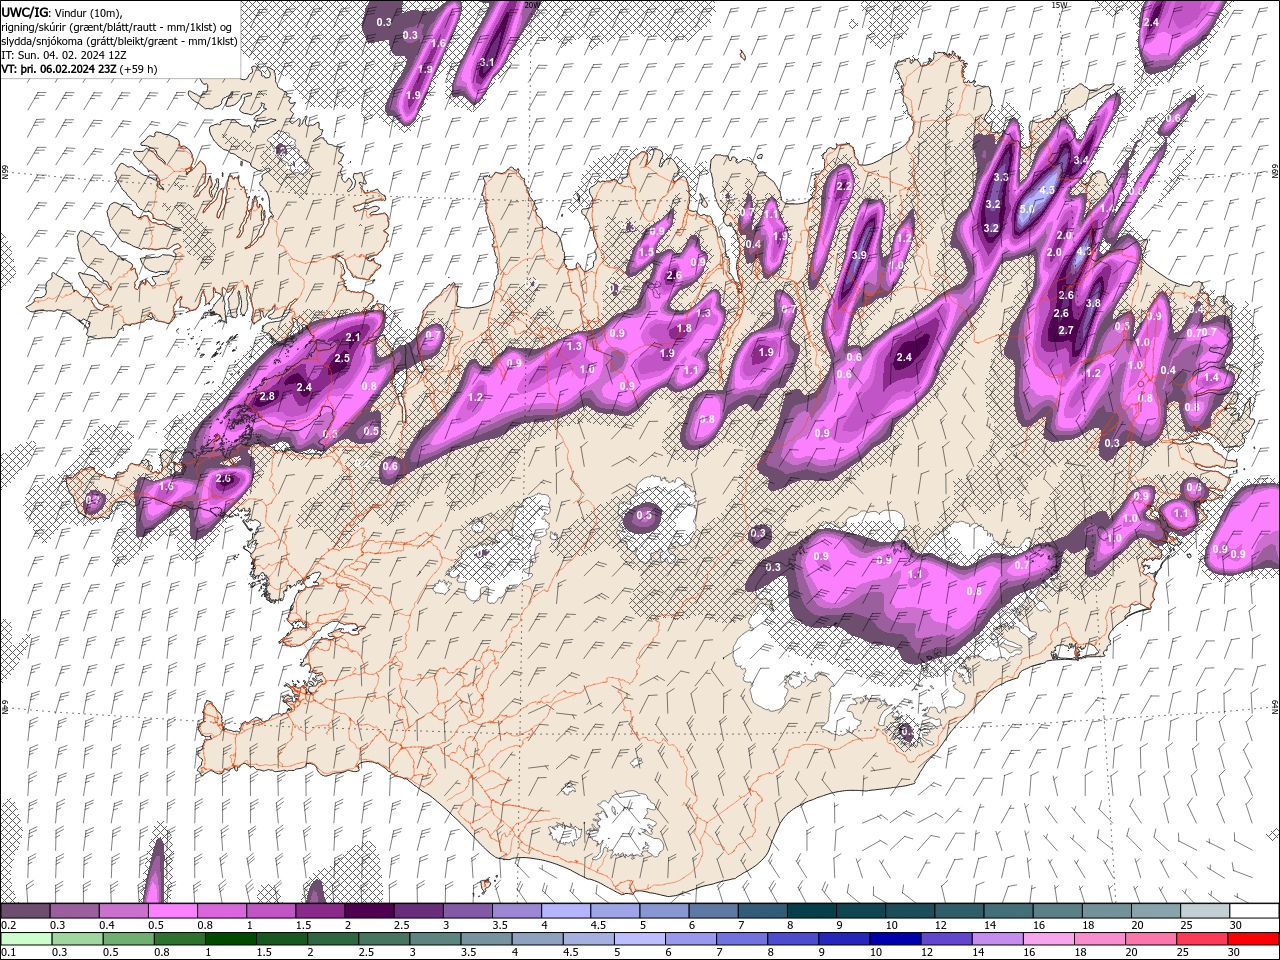
Task: Click the '3.1' value near the top edge
Action: point(487,62)
